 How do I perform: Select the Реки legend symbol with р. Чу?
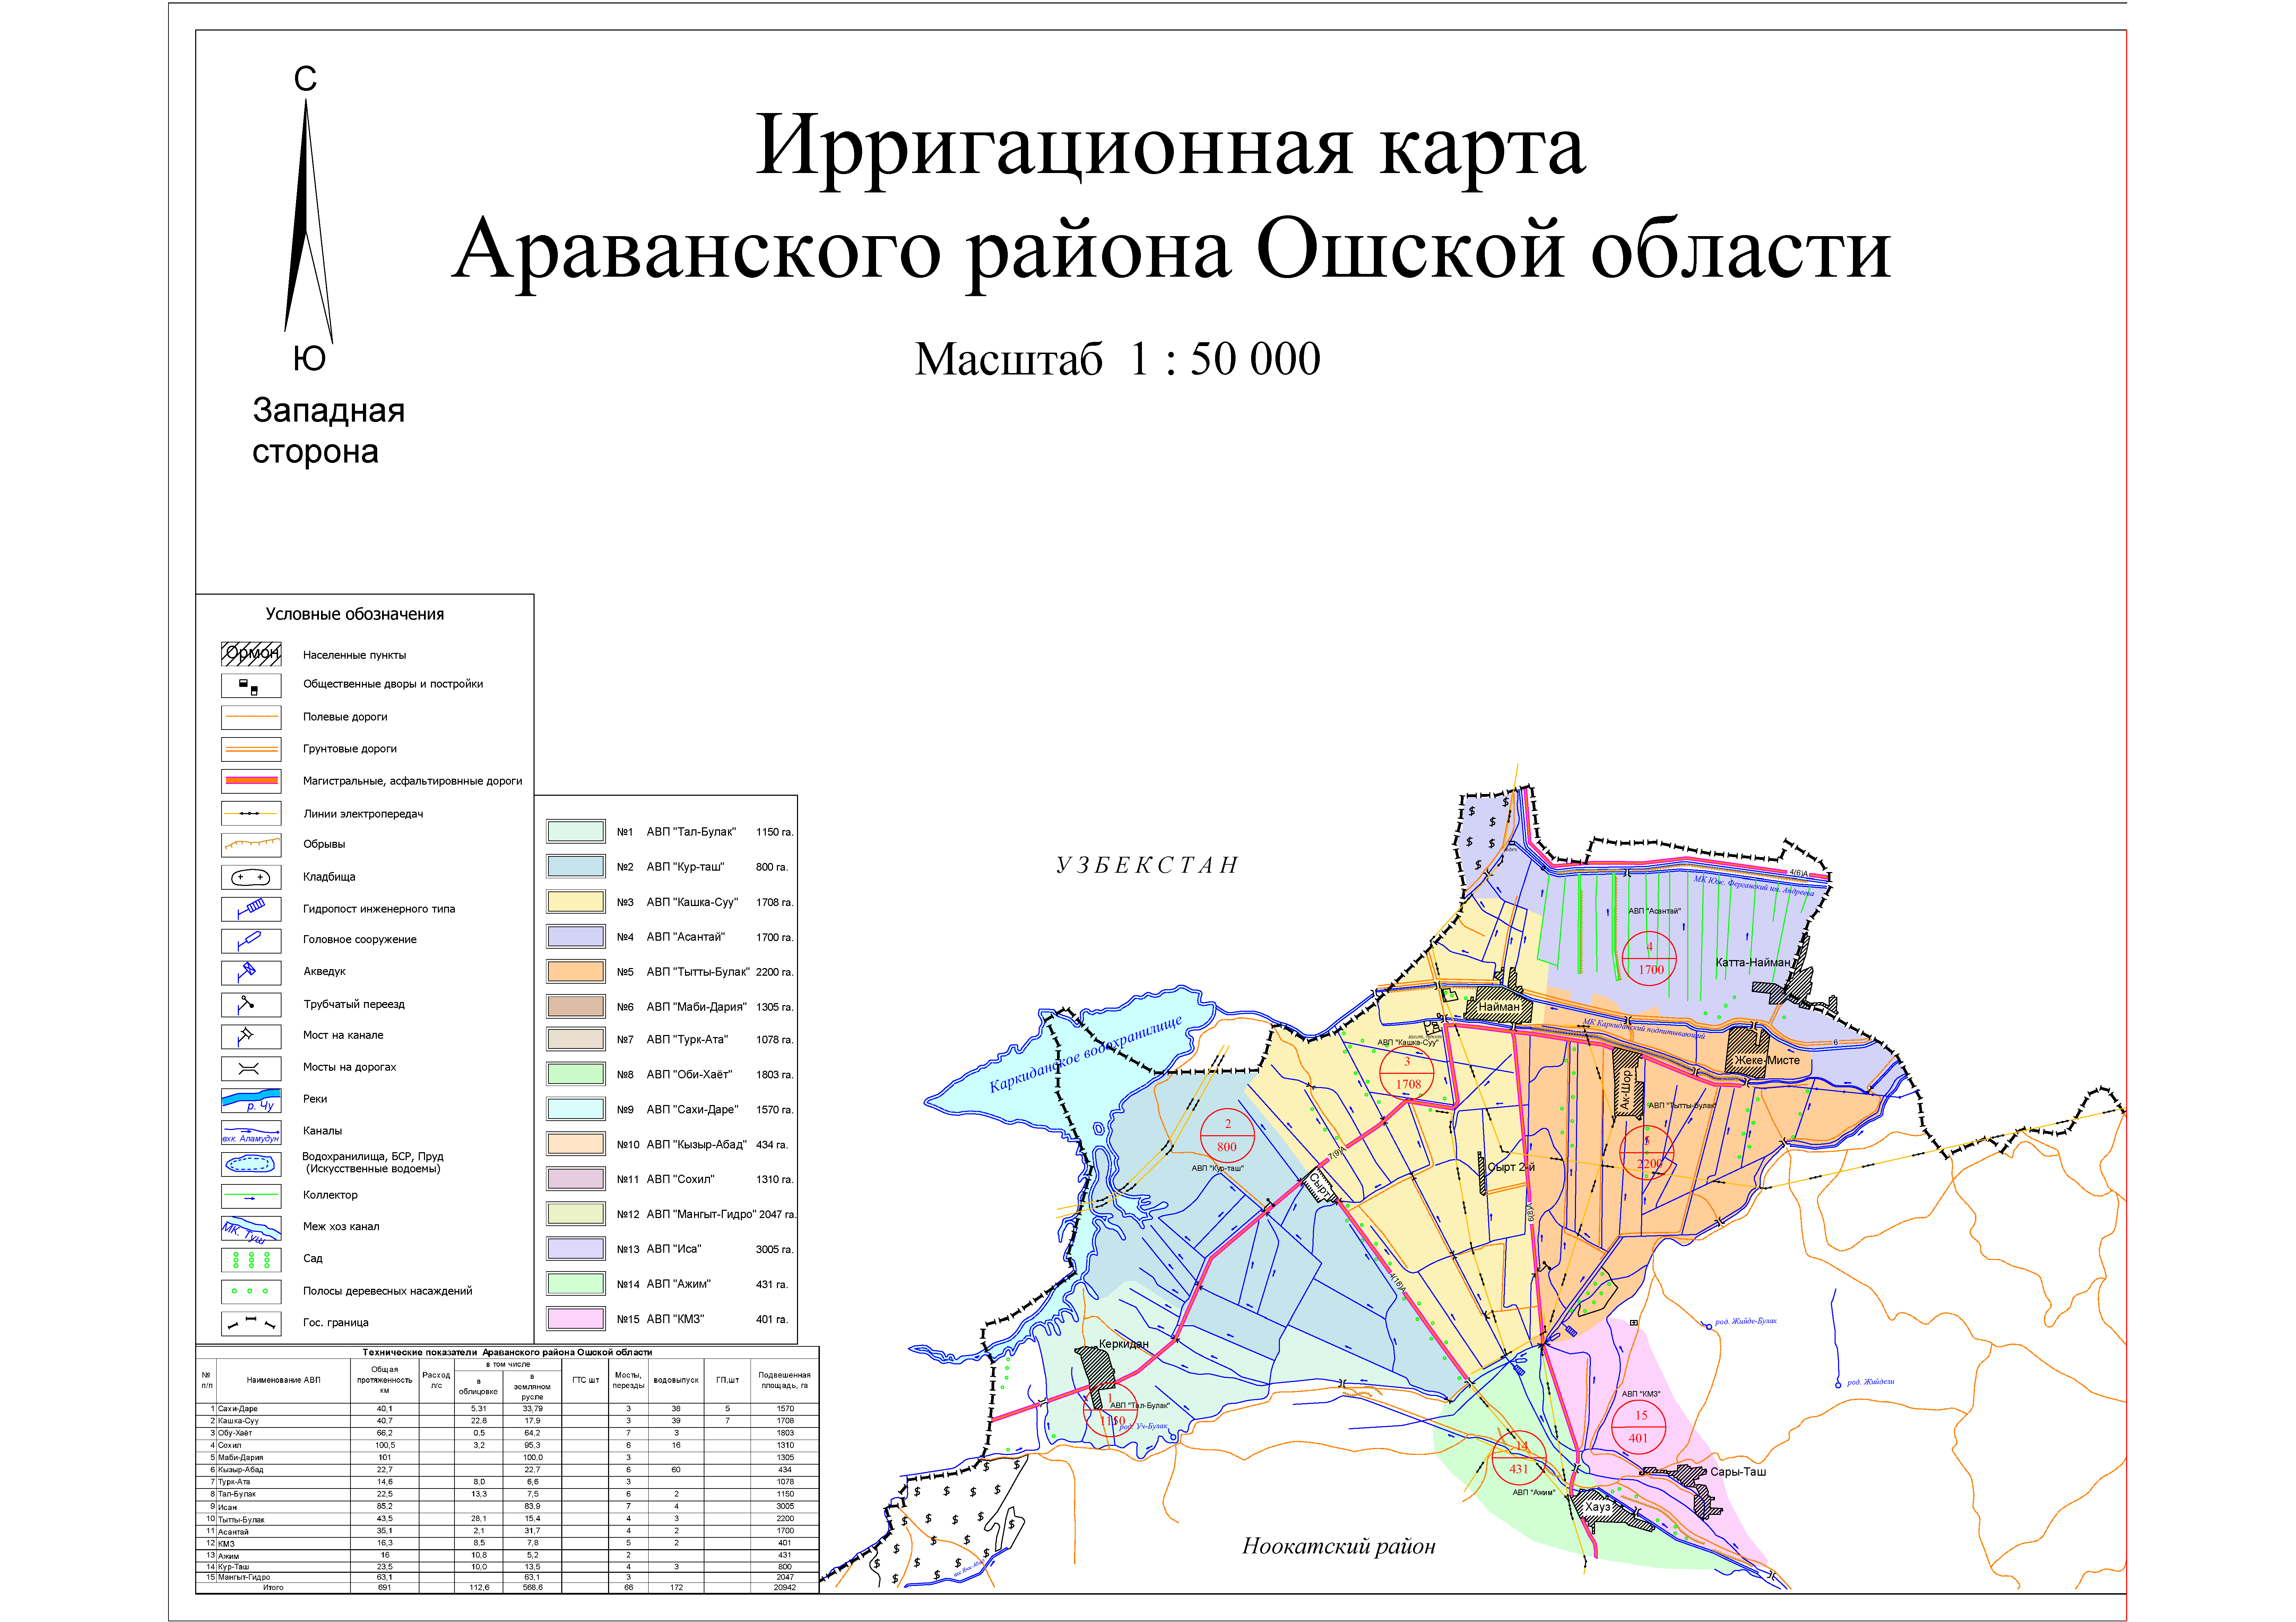(x=251, y=1100)
